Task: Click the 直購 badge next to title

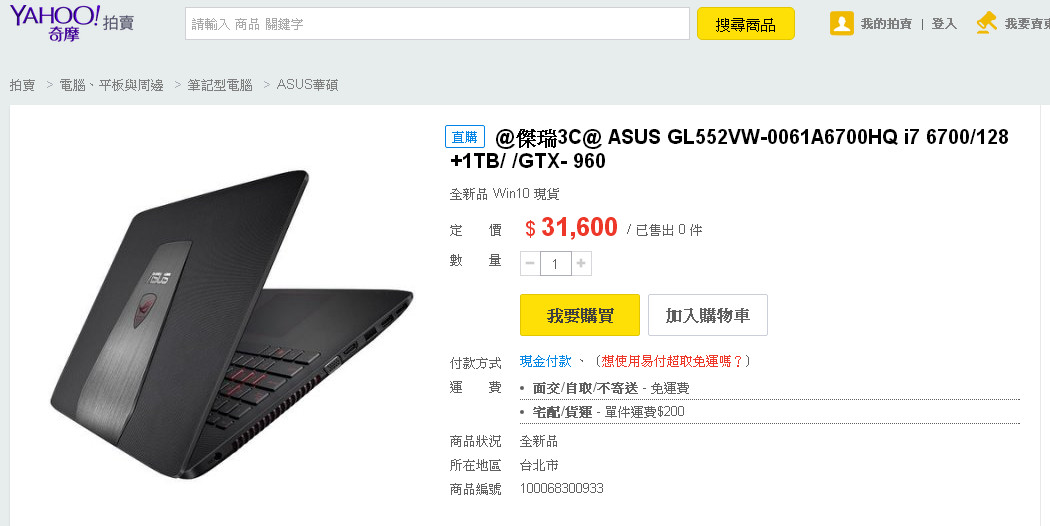Action: [x=465, y=137]
